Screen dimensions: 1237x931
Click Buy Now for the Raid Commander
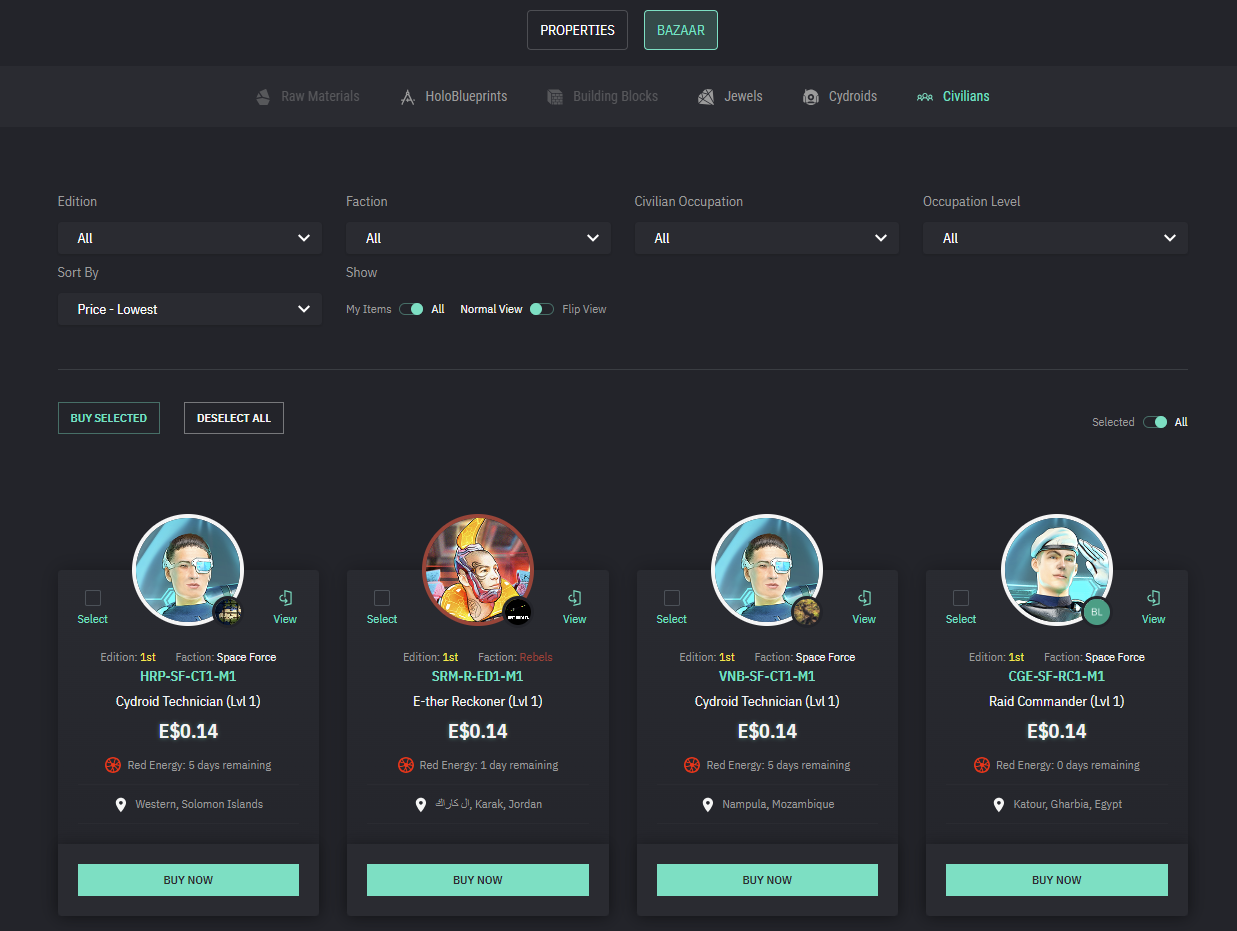[x=1056, y=880]
